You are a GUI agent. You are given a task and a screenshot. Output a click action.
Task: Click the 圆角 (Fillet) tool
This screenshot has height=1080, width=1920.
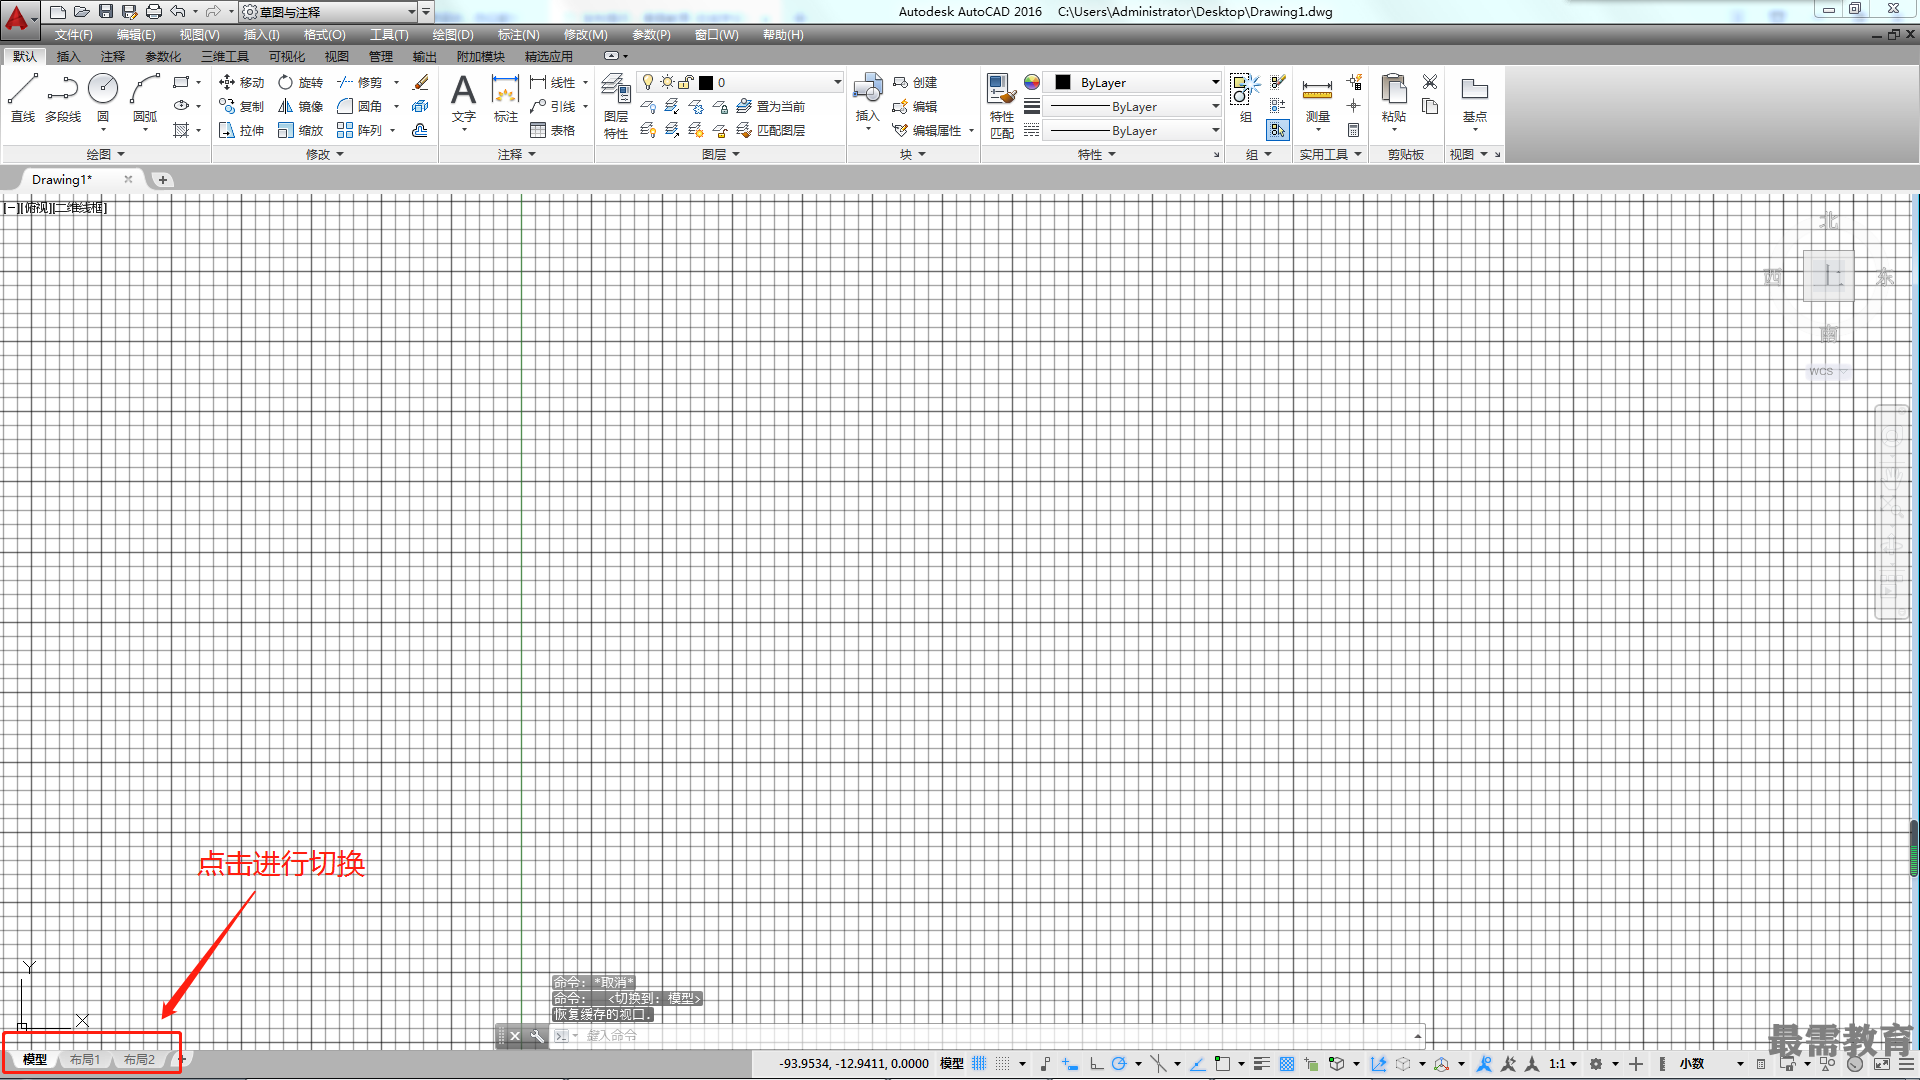click(x=360, y=106)
